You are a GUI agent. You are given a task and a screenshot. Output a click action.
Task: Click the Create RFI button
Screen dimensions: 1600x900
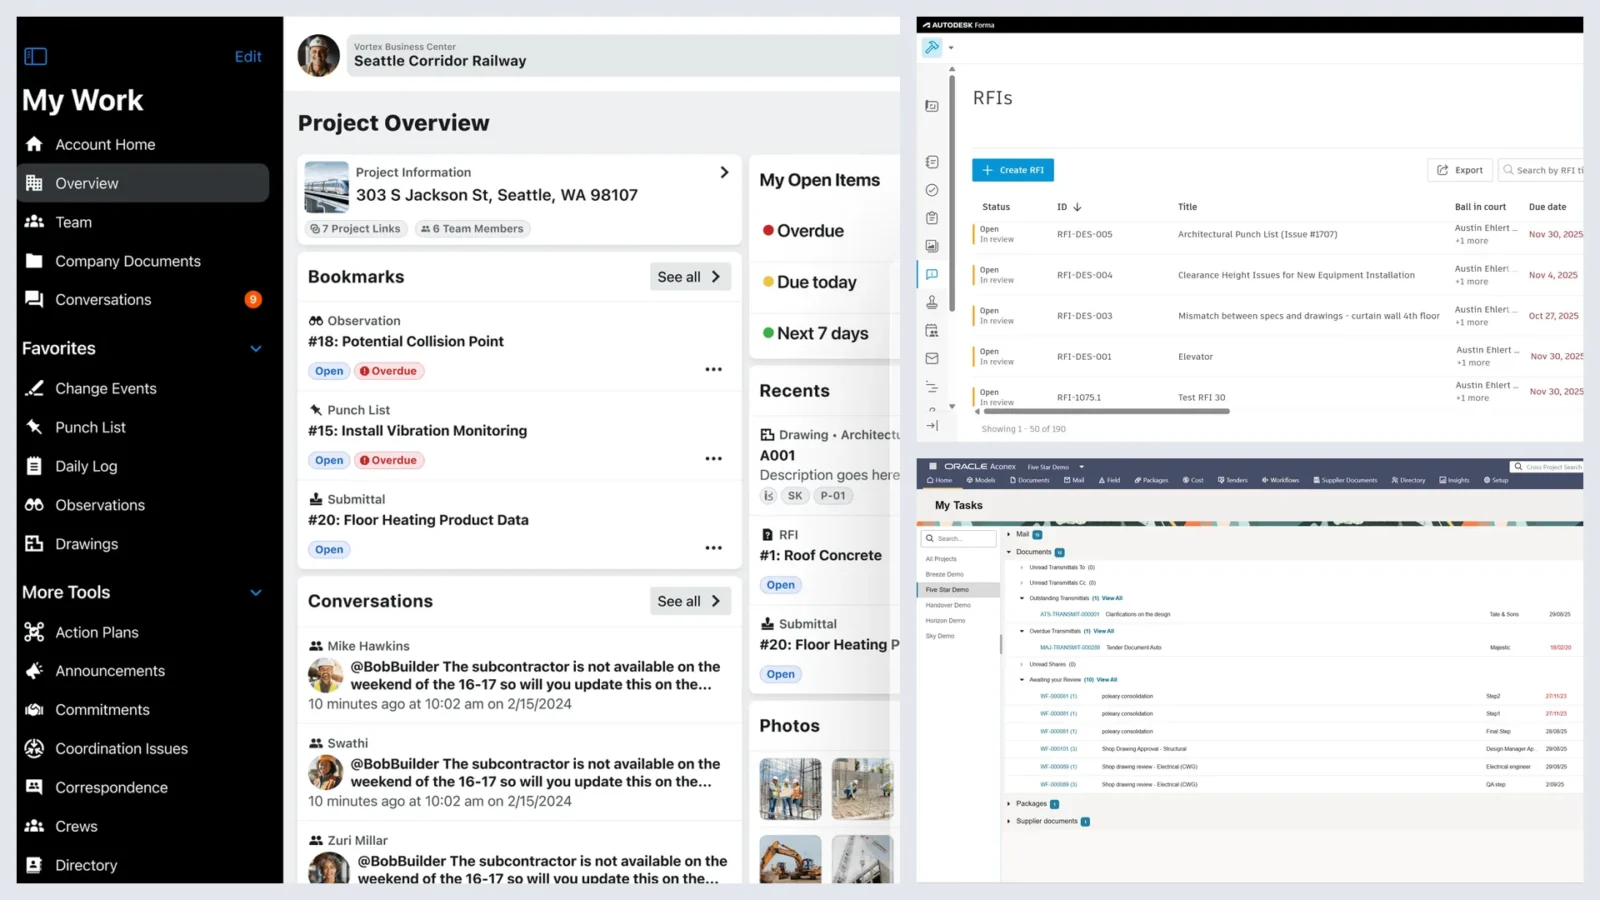pos(1013,170)
